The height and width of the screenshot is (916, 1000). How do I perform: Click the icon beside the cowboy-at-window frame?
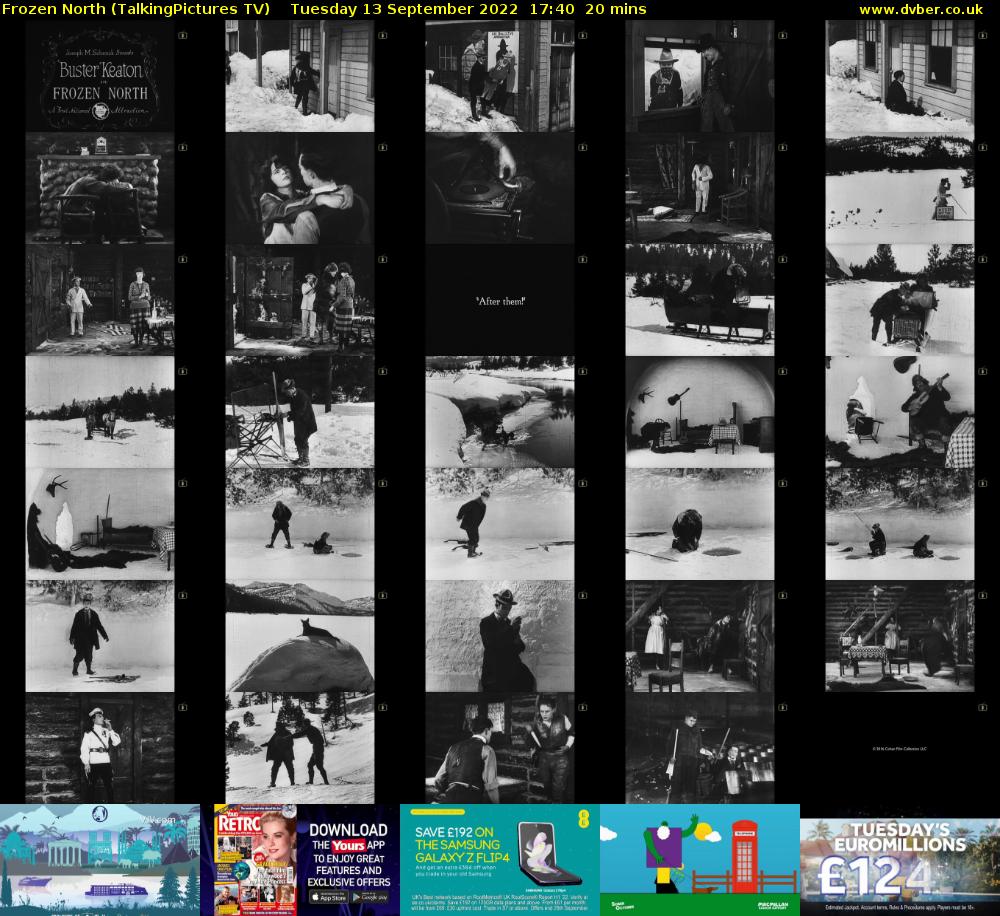(x=783, y=36)
